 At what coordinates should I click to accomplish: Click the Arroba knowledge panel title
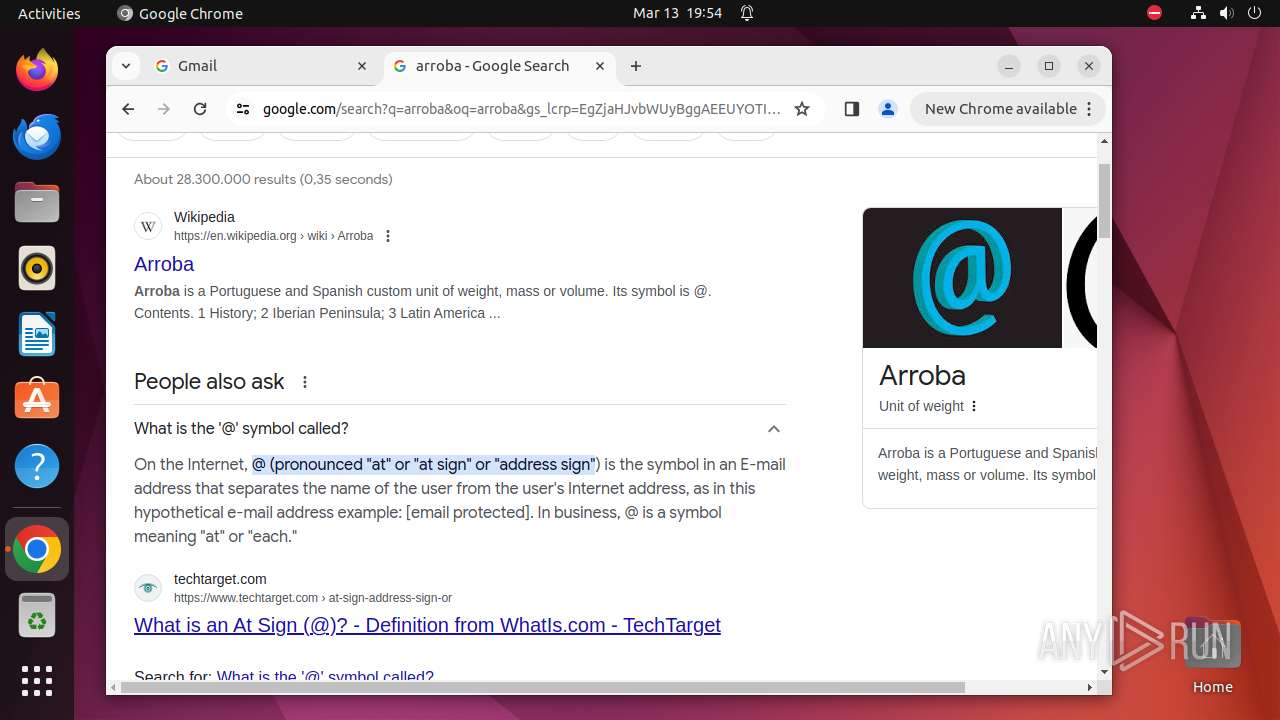point(922,375)
